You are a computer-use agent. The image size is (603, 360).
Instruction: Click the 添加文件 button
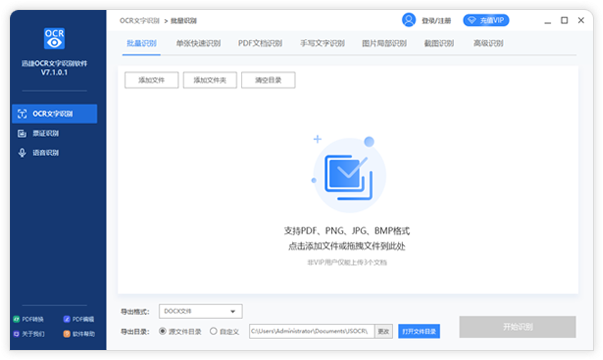point(152,80)
